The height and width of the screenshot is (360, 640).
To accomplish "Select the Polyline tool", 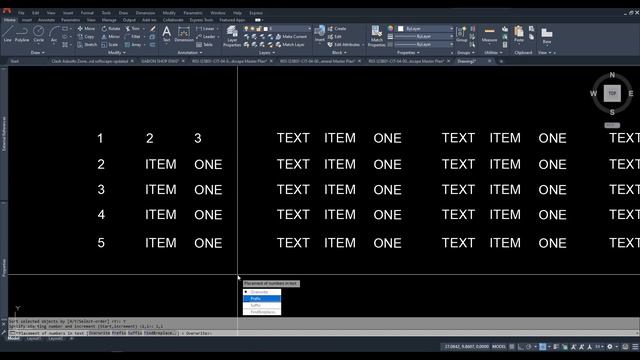I will point(22,33).
